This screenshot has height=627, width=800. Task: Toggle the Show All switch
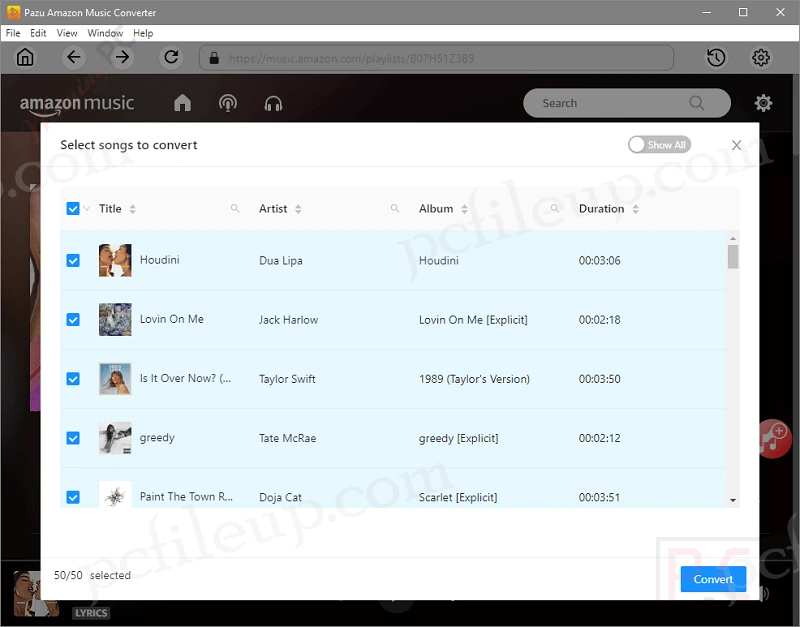point(659,145)
